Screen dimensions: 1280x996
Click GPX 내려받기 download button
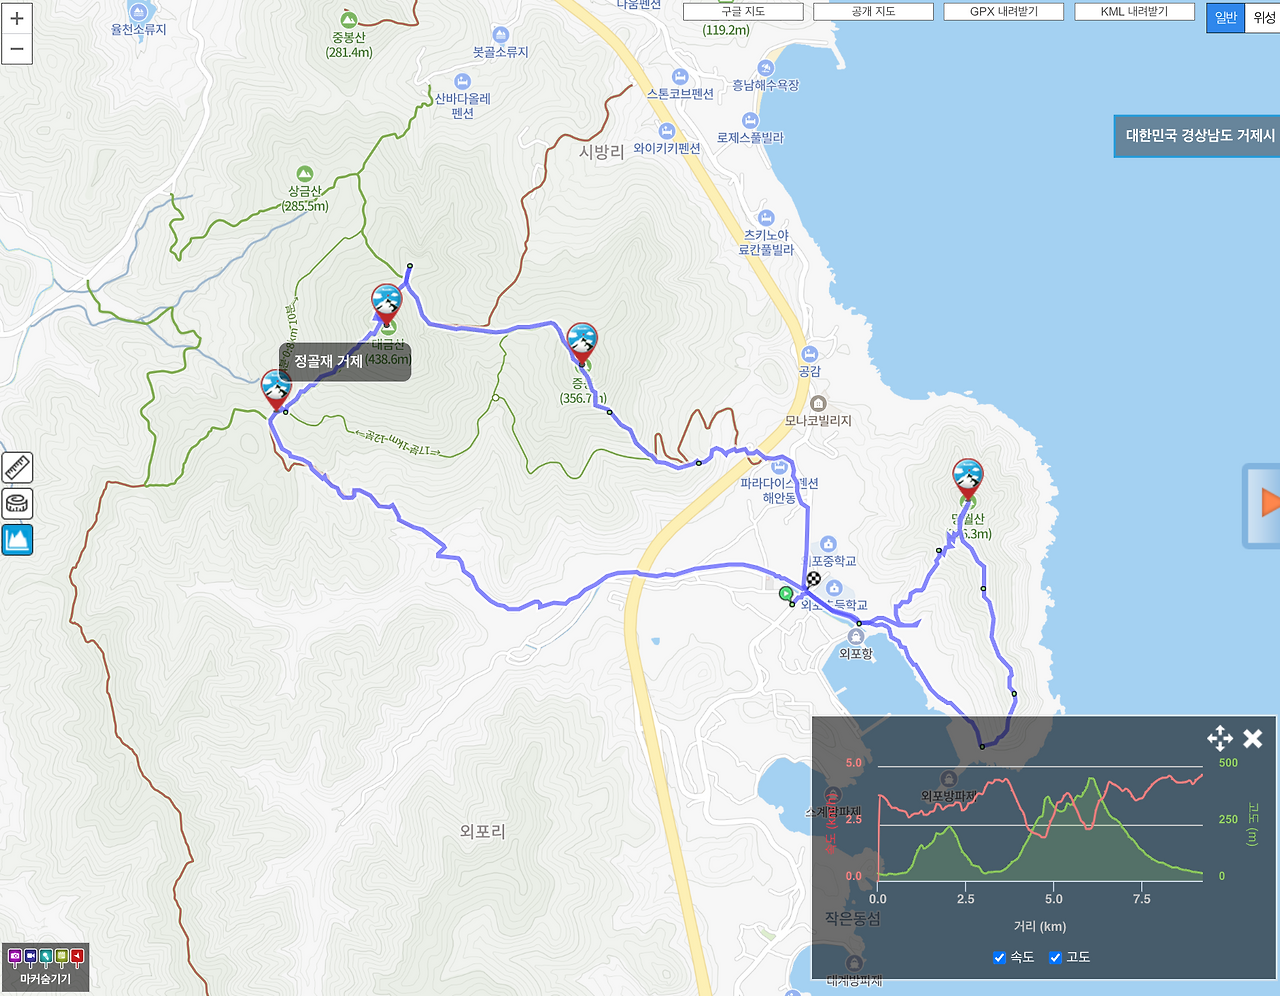1004,12
